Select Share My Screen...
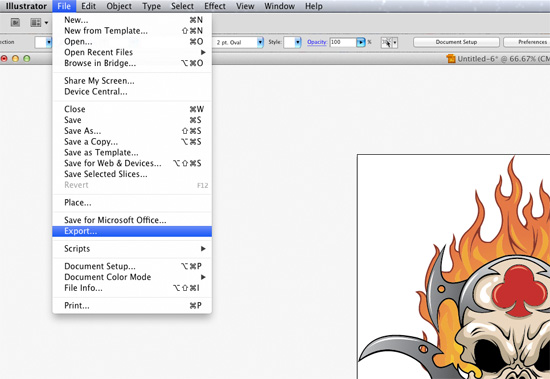The height and width of the screenshot is (379, 550). (x=132, y=81)
